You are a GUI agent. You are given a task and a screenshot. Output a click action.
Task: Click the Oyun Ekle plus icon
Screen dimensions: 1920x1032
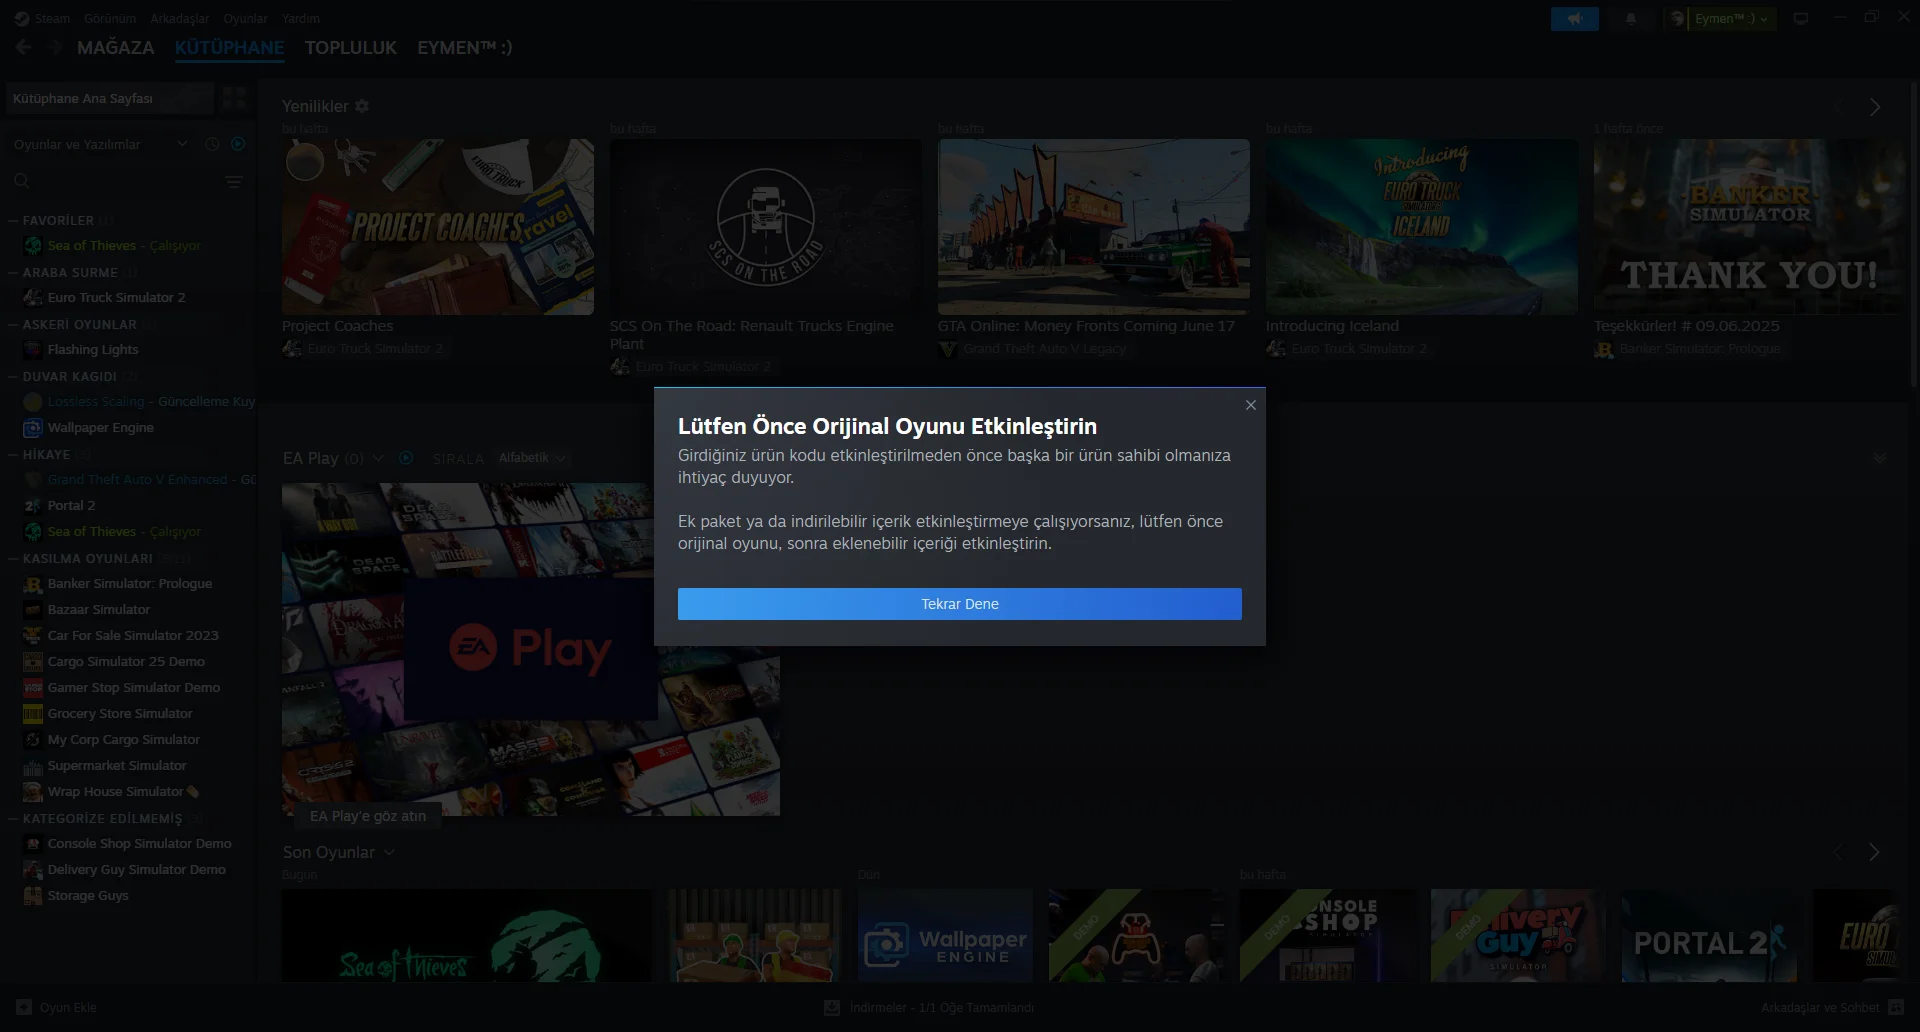coord(24,1007)
